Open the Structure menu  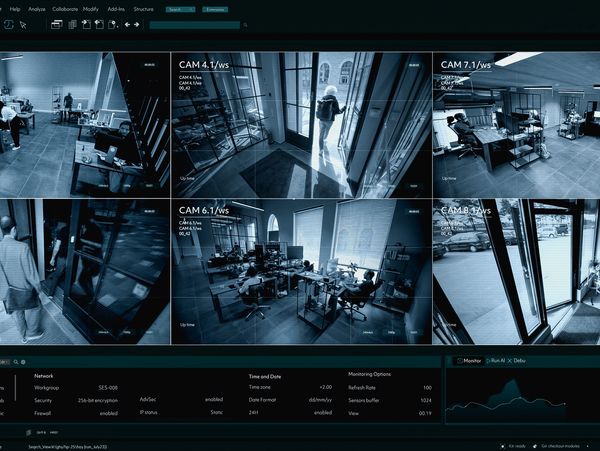[143, 8]
